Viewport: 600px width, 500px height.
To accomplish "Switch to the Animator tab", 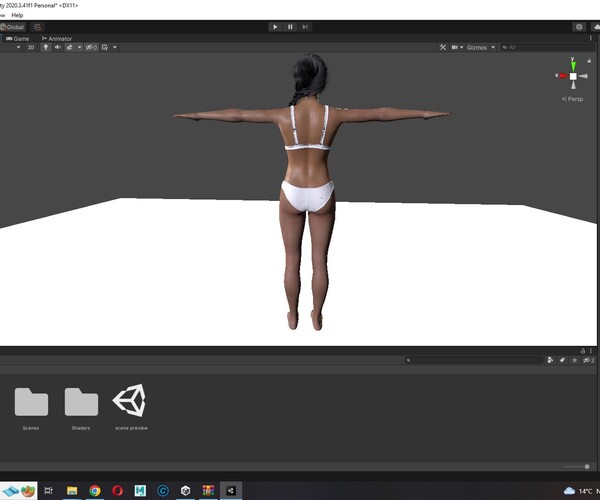I will coord(57,39).
